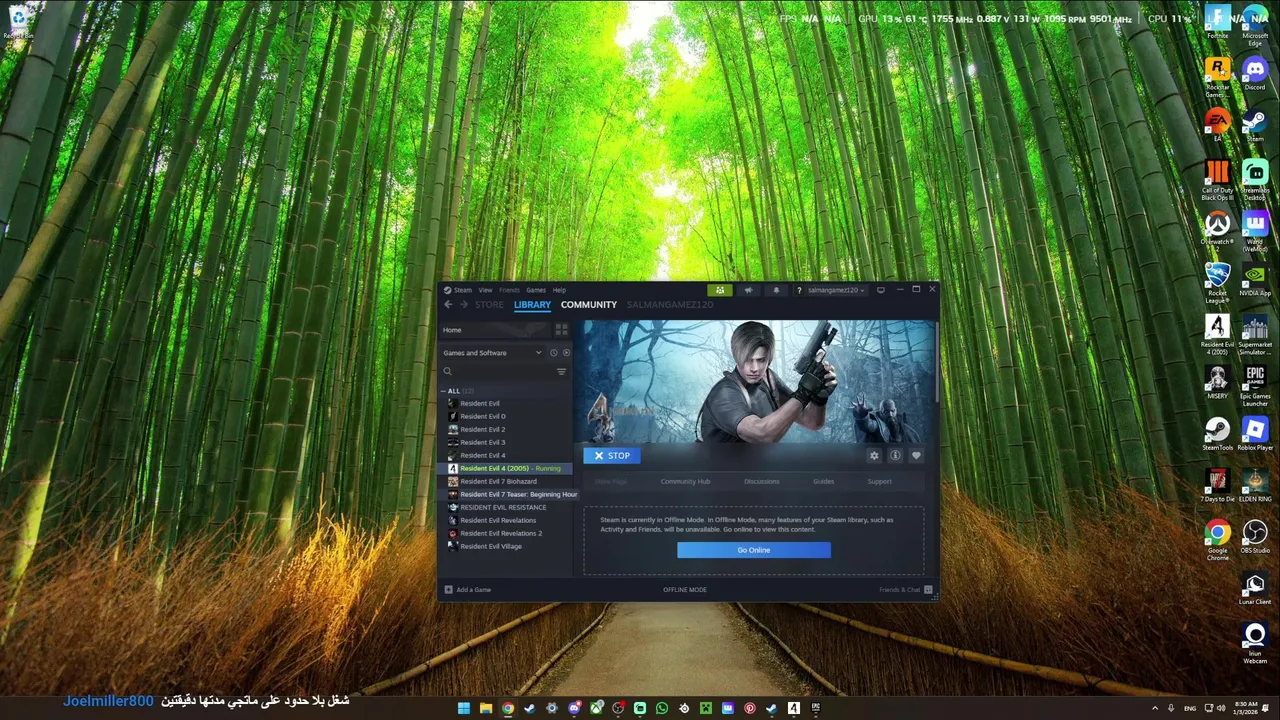Click the library search field
Screen dimensions: 1280x720
point(498,371)
